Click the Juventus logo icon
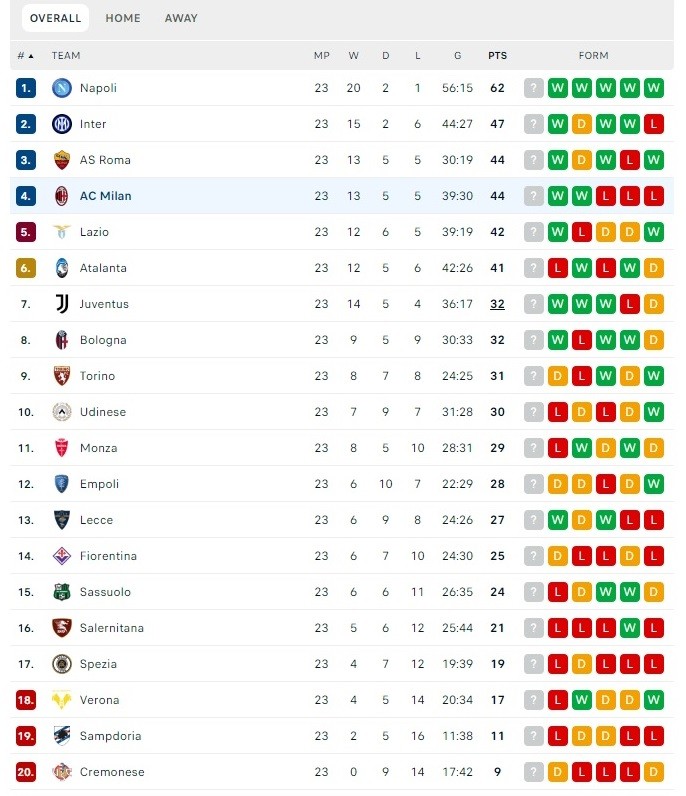Viewport: 686px width, 796px height. (x=62, y=304)
